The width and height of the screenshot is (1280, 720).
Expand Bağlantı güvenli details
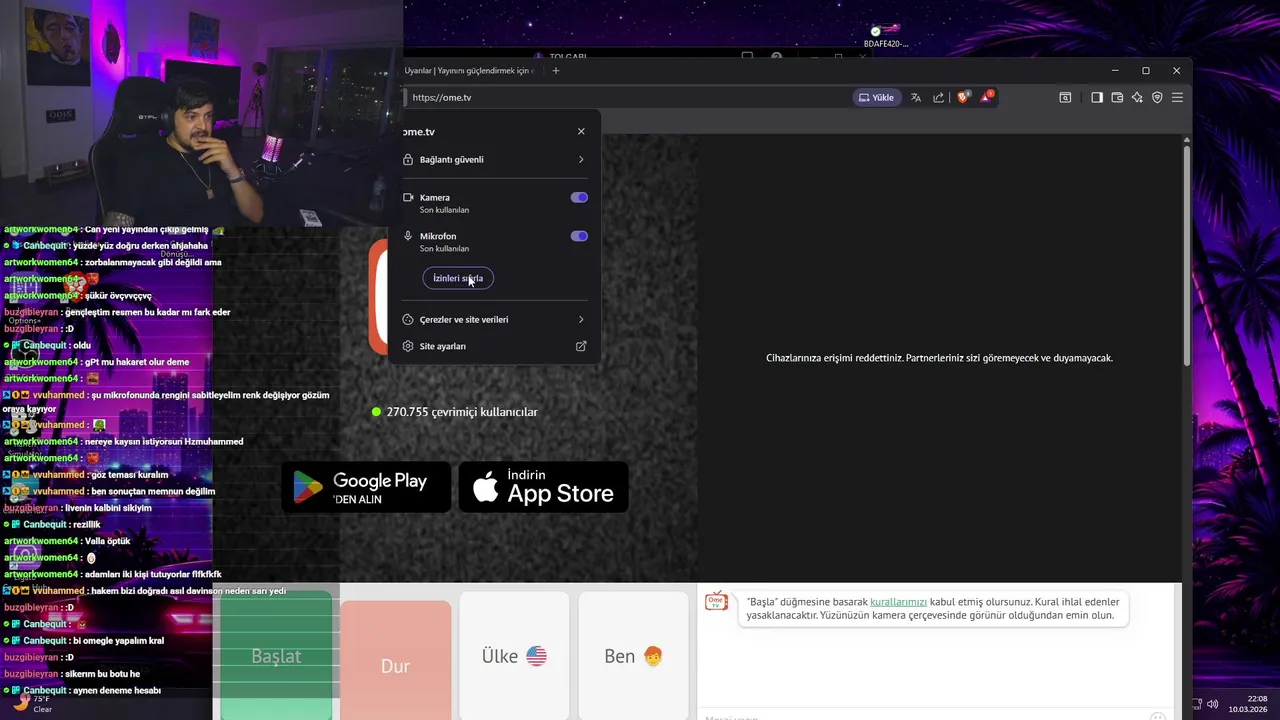click(495, 160)
